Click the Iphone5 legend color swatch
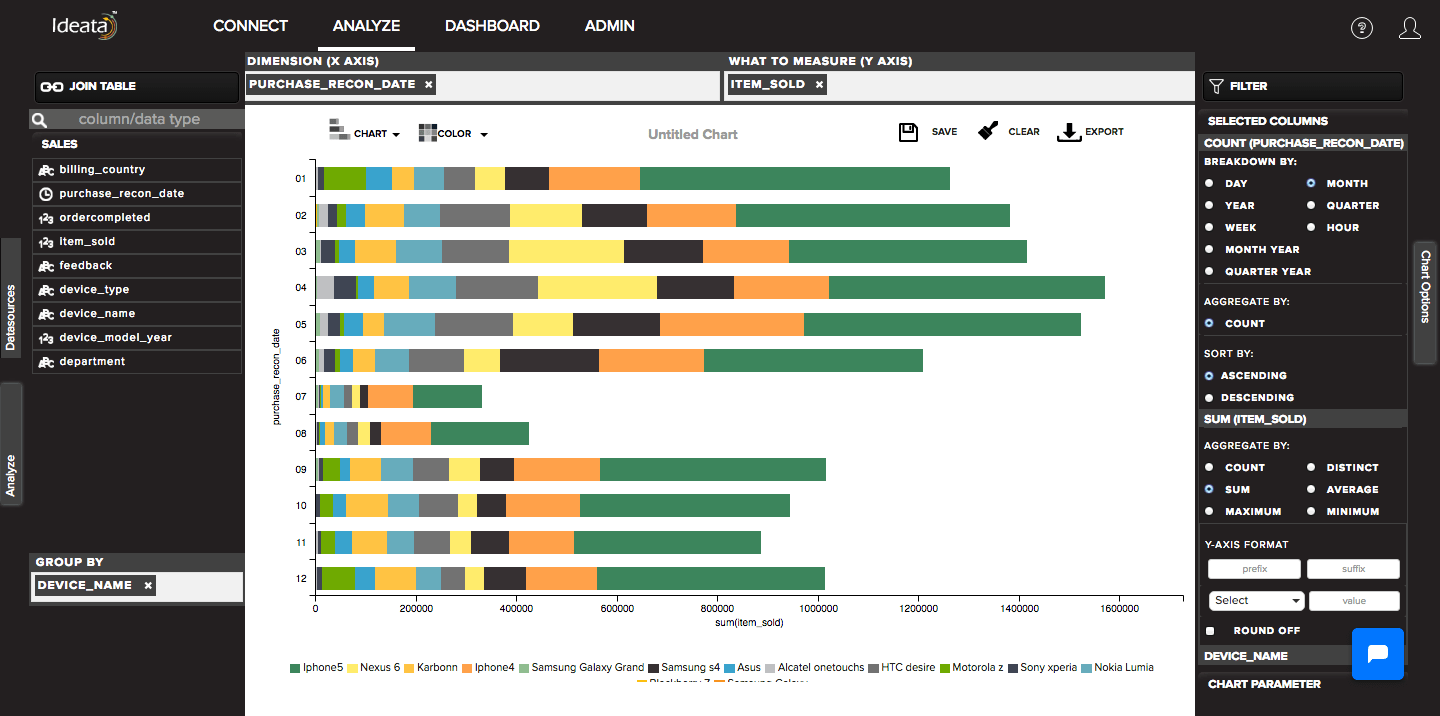 click(x=295, y=667)
